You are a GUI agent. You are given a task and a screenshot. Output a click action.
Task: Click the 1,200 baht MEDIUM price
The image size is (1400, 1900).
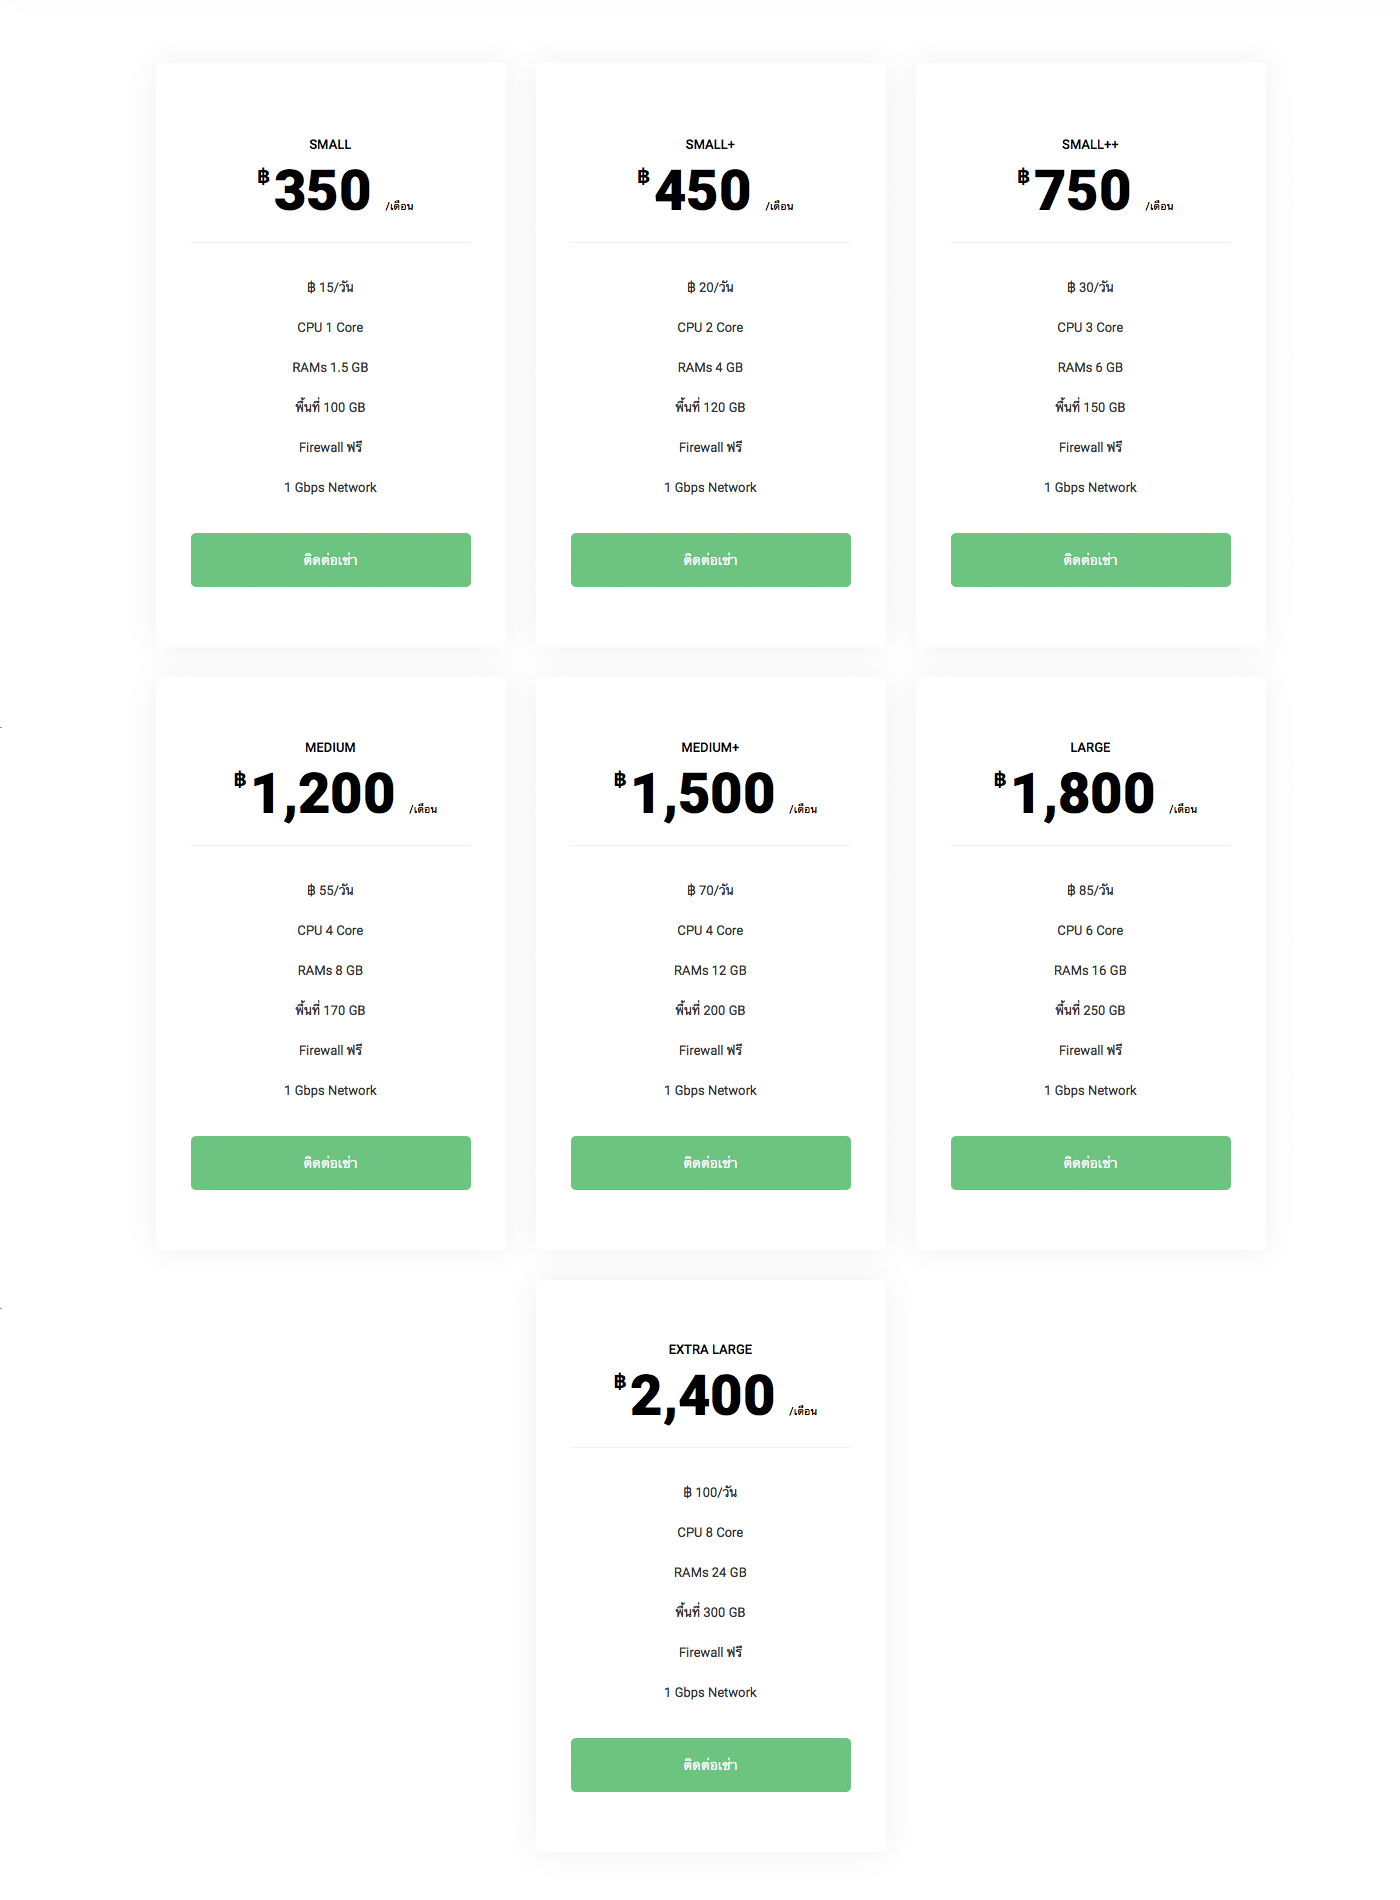(x=322, y=794)
